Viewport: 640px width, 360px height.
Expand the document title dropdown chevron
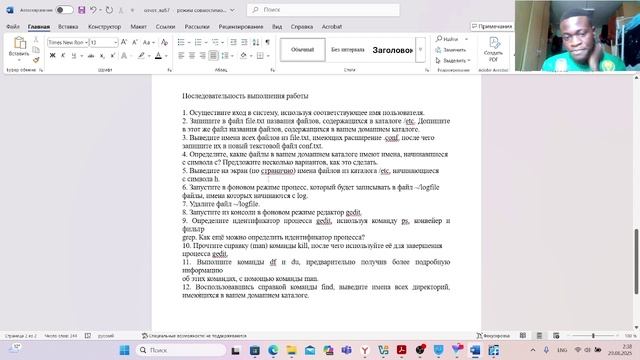(232, 10)
